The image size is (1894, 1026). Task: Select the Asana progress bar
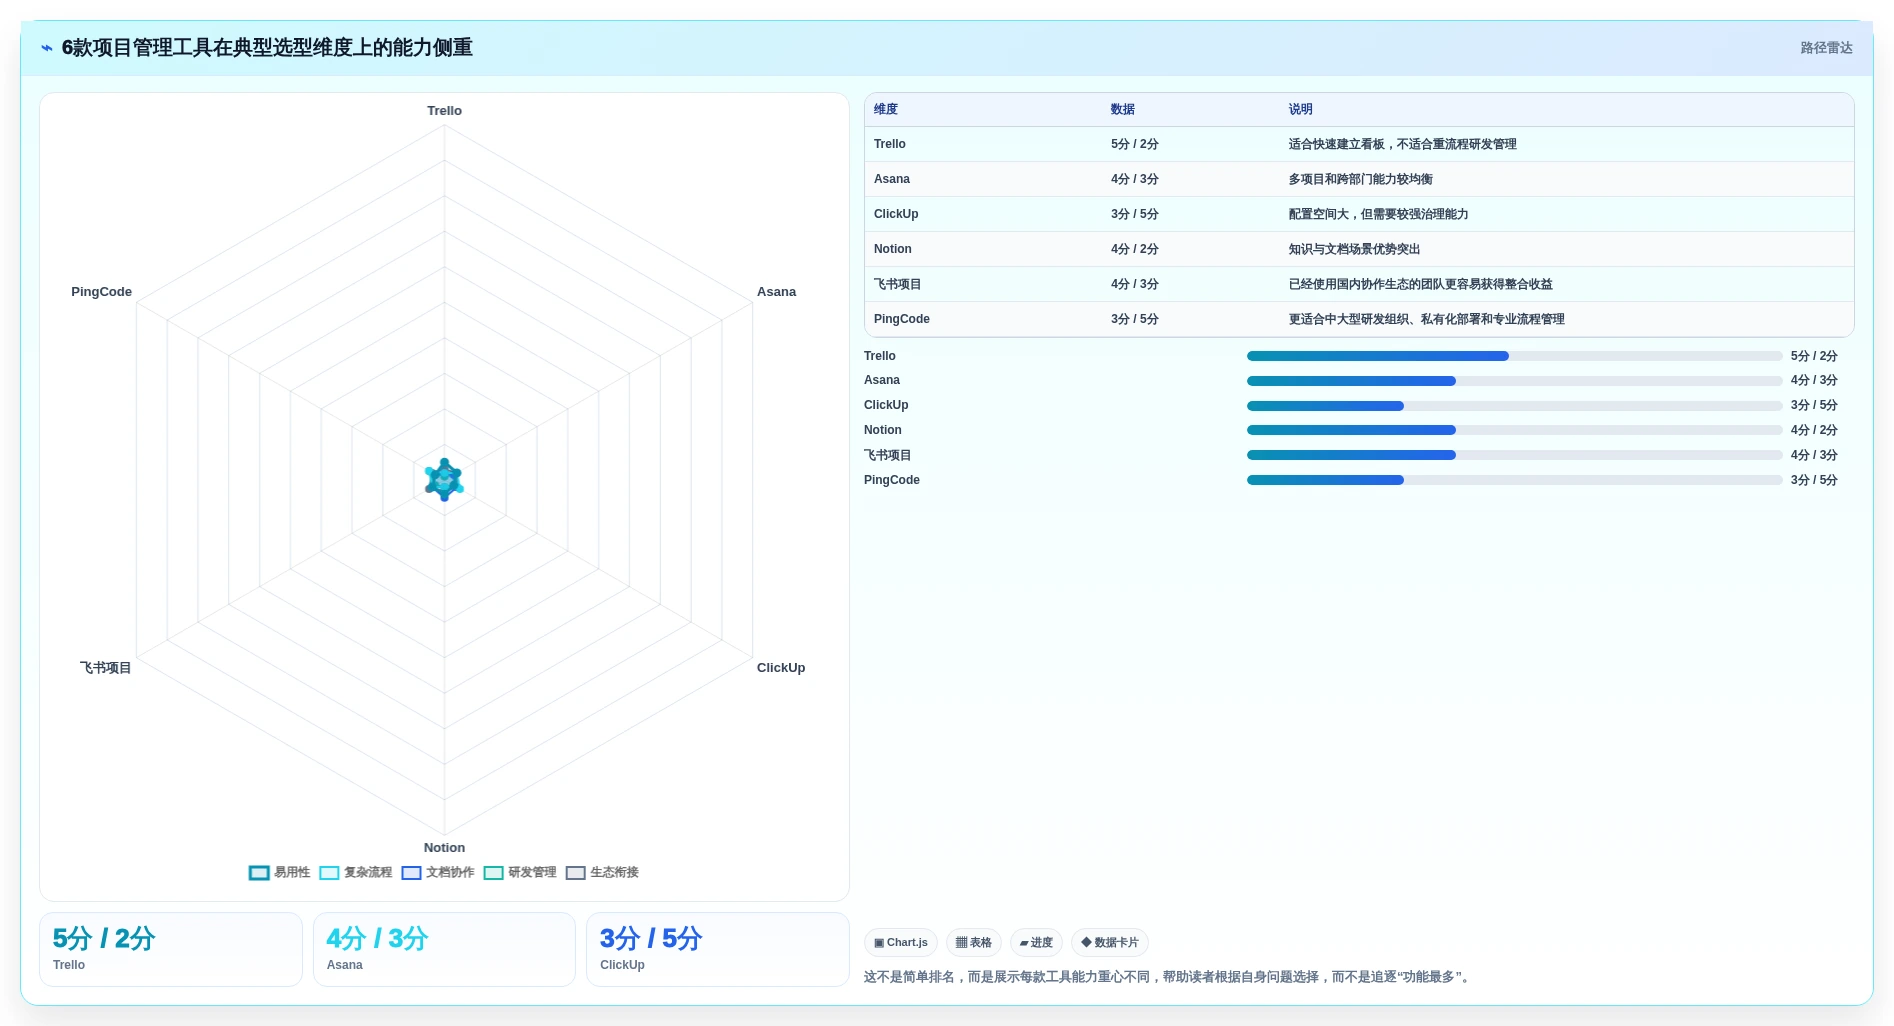click(x=1514, y=381)
